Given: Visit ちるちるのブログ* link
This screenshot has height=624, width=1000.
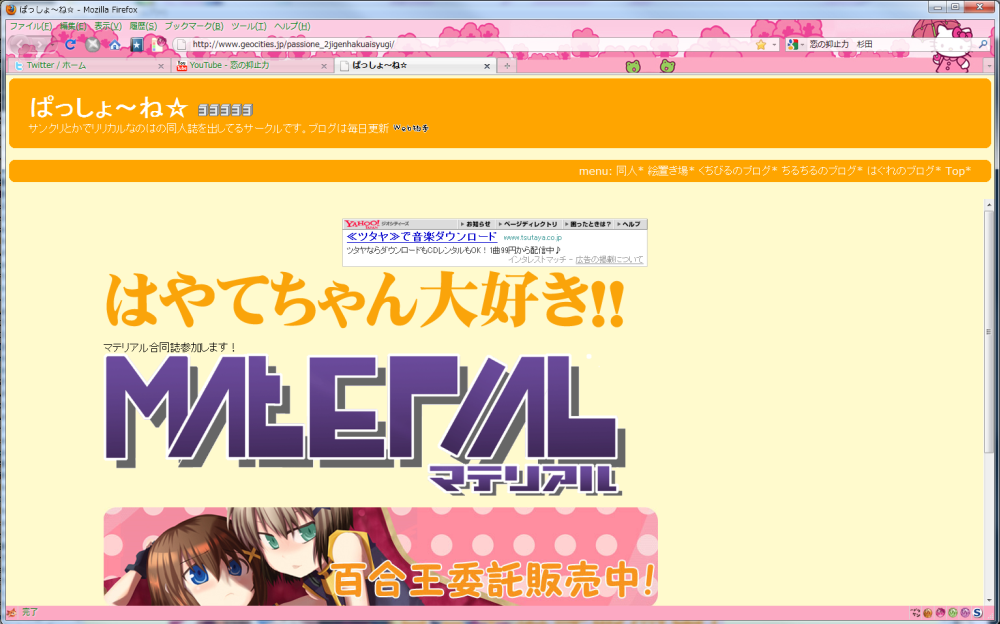Looking at the screenshot, I should (x=822, y=171).
